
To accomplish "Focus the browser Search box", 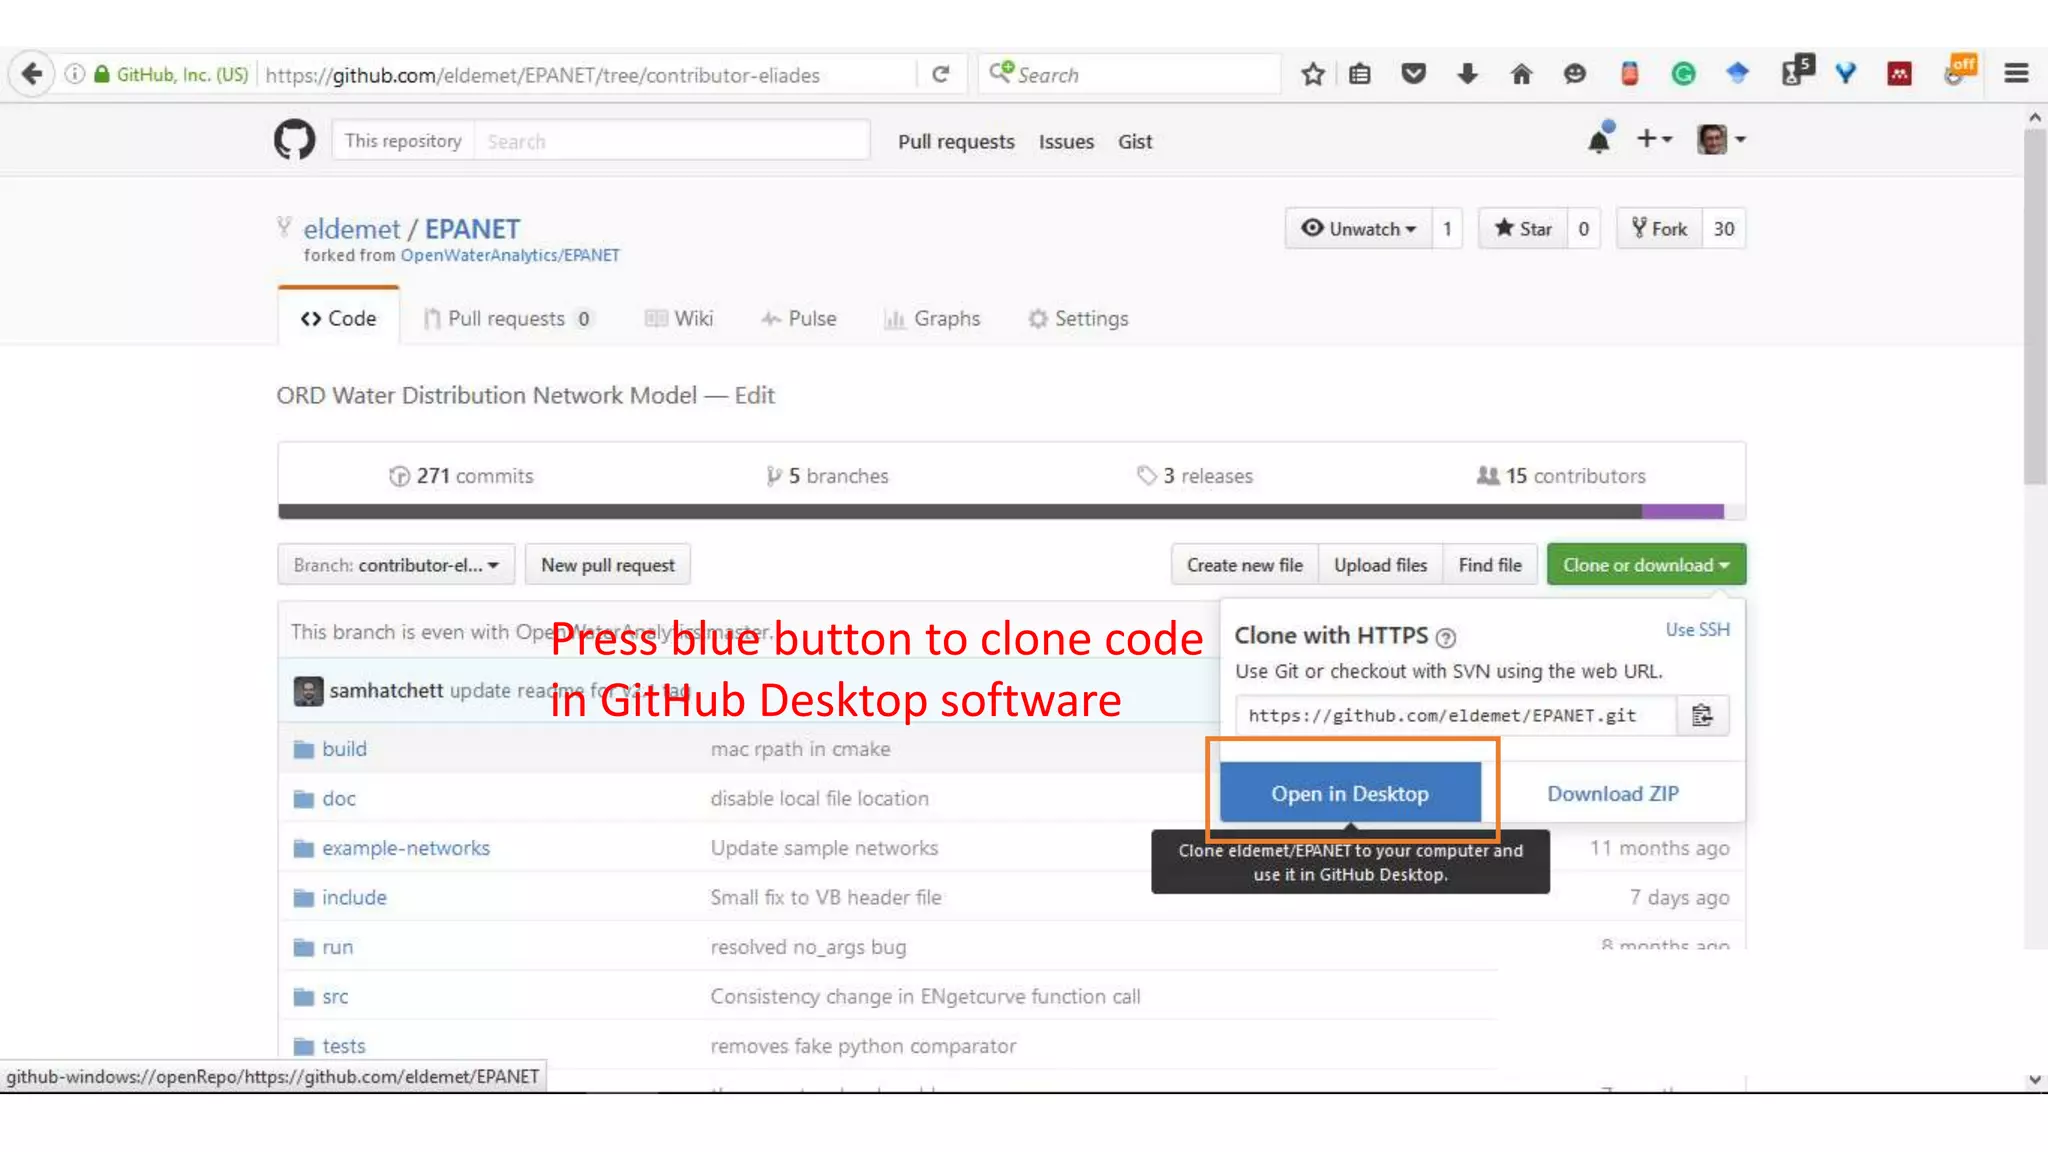I will tap(1128, 74).
